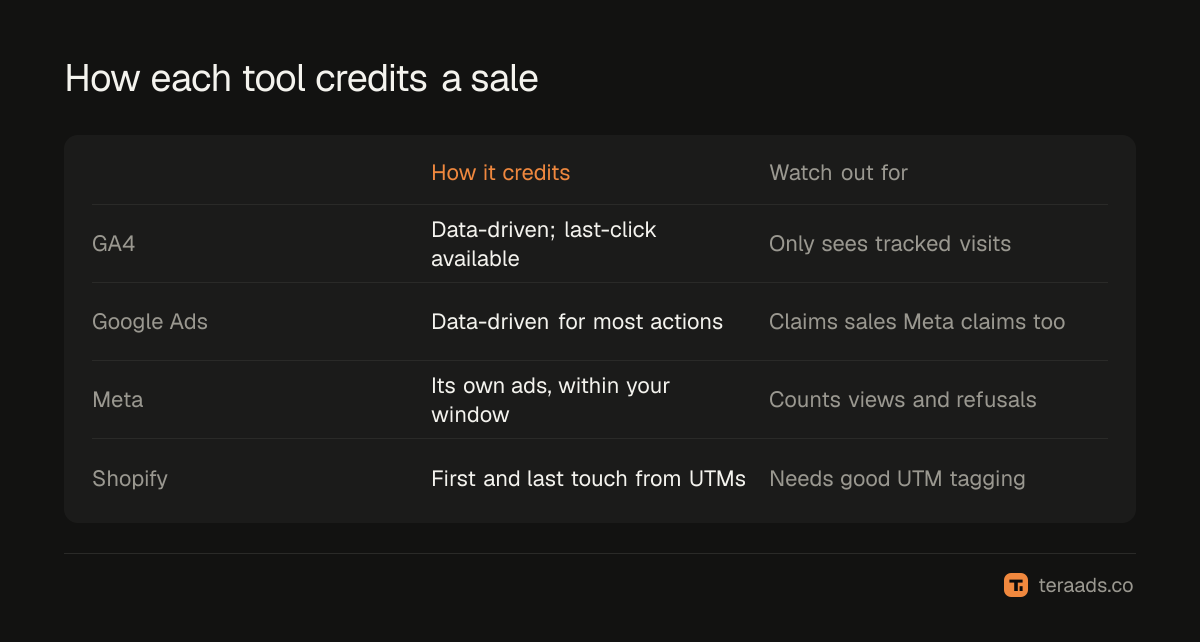Click 'Counts views and refusals' text
1200x642 pixels.
(x=902, y=400)
